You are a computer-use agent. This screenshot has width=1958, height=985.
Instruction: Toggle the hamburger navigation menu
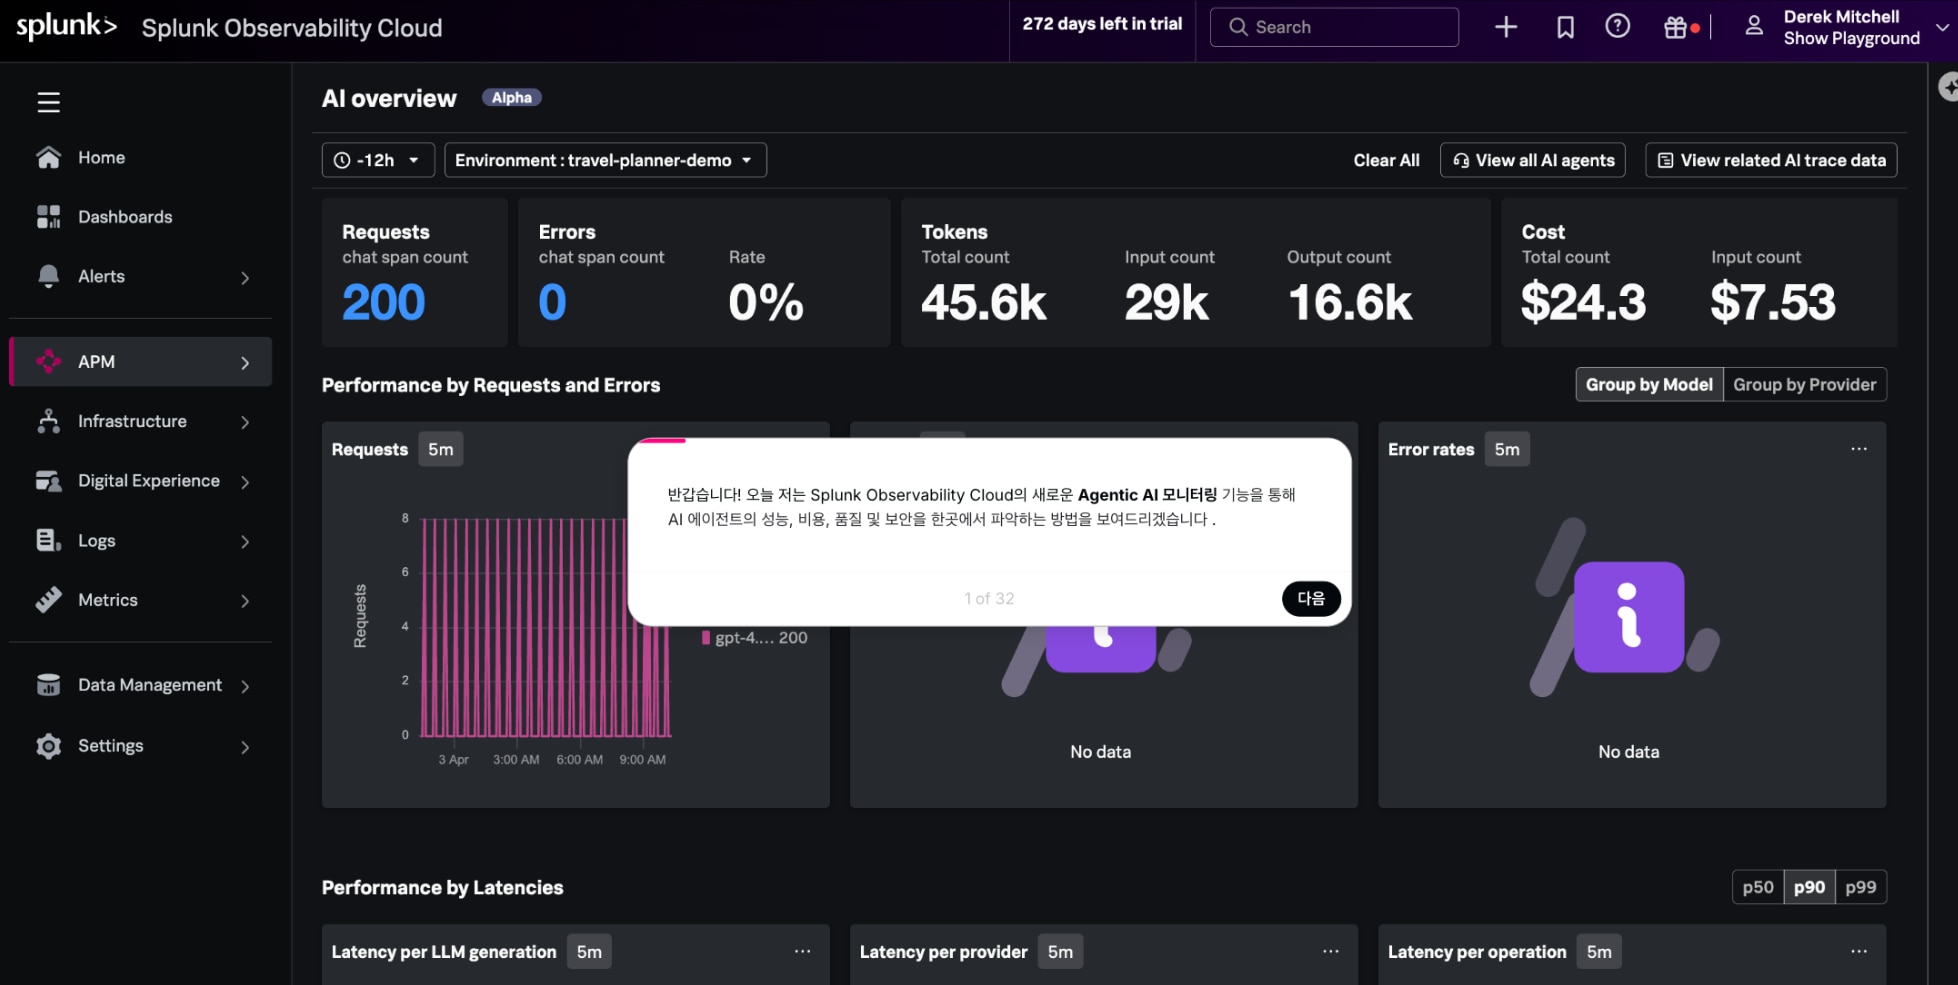click(49, 102)
